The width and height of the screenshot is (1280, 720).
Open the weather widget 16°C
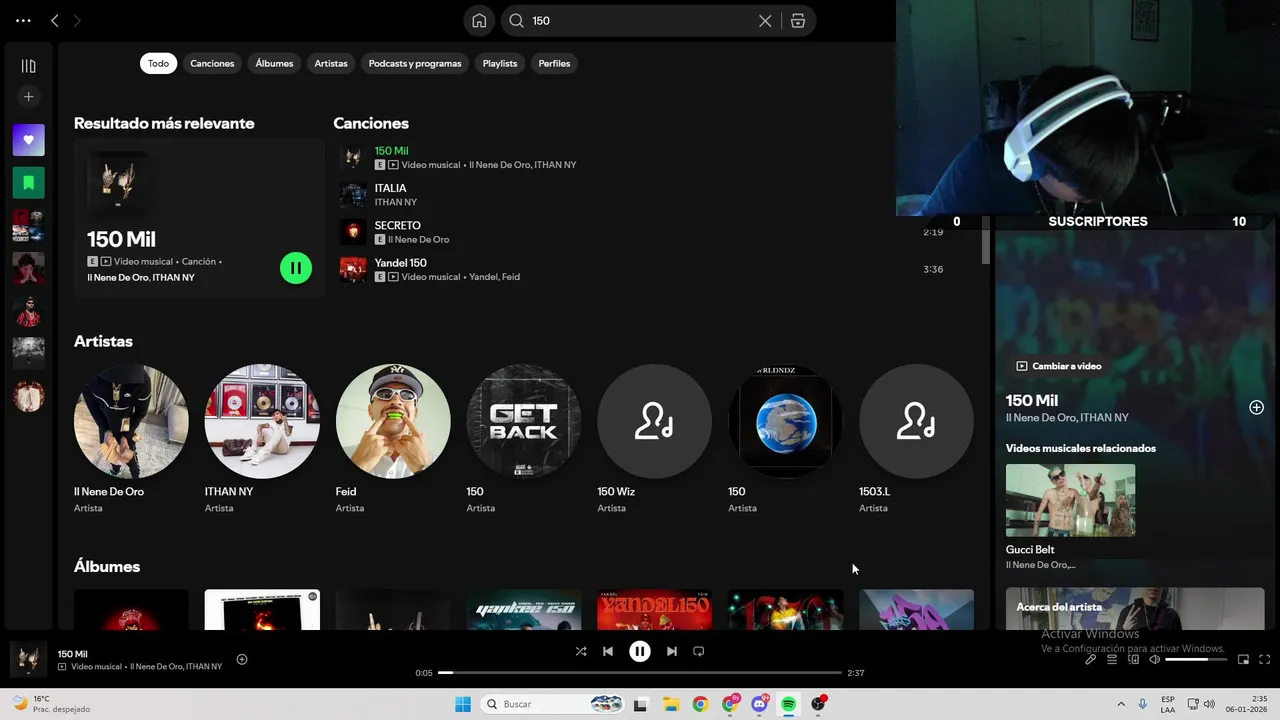click(x=50, y=704)
